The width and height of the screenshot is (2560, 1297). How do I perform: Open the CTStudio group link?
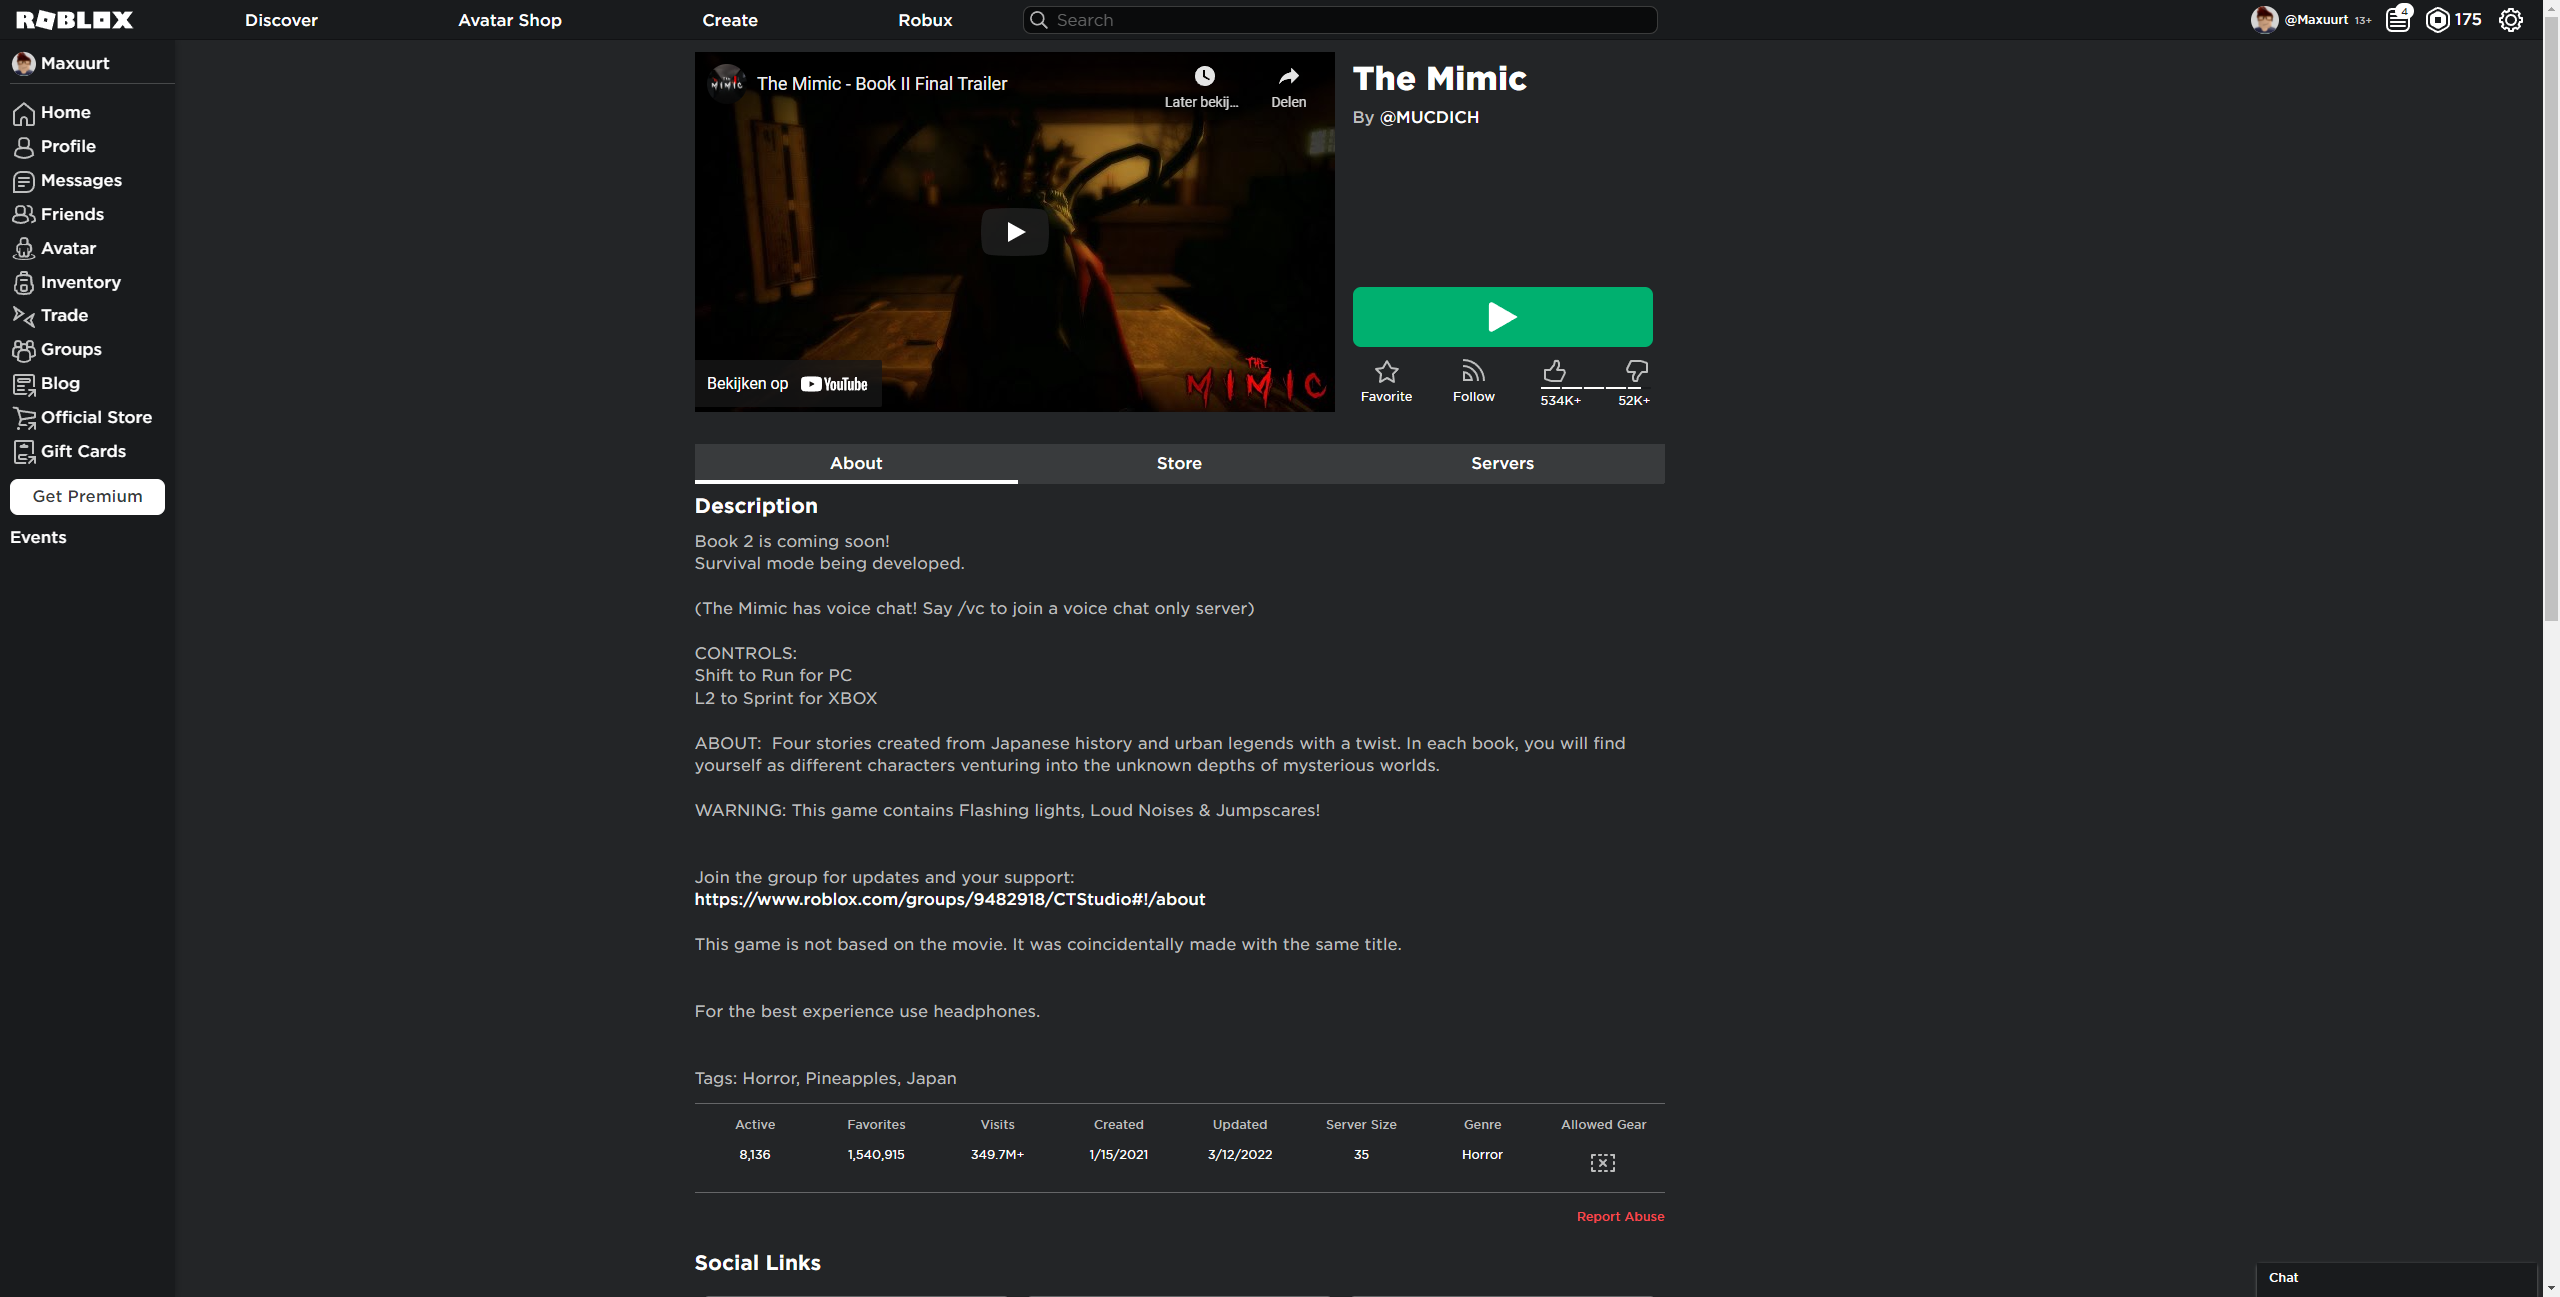949,899
